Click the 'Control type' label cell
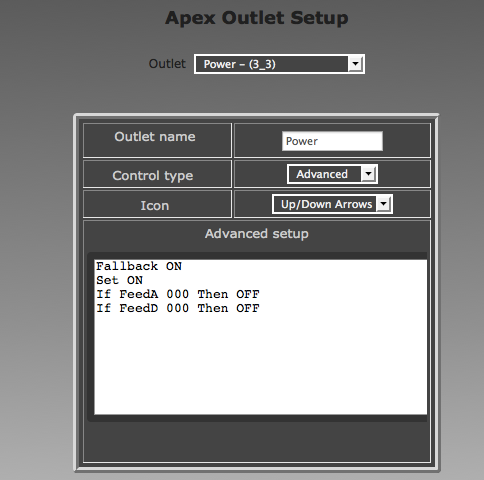Viewport: 484px width, 480px height. 157,174
